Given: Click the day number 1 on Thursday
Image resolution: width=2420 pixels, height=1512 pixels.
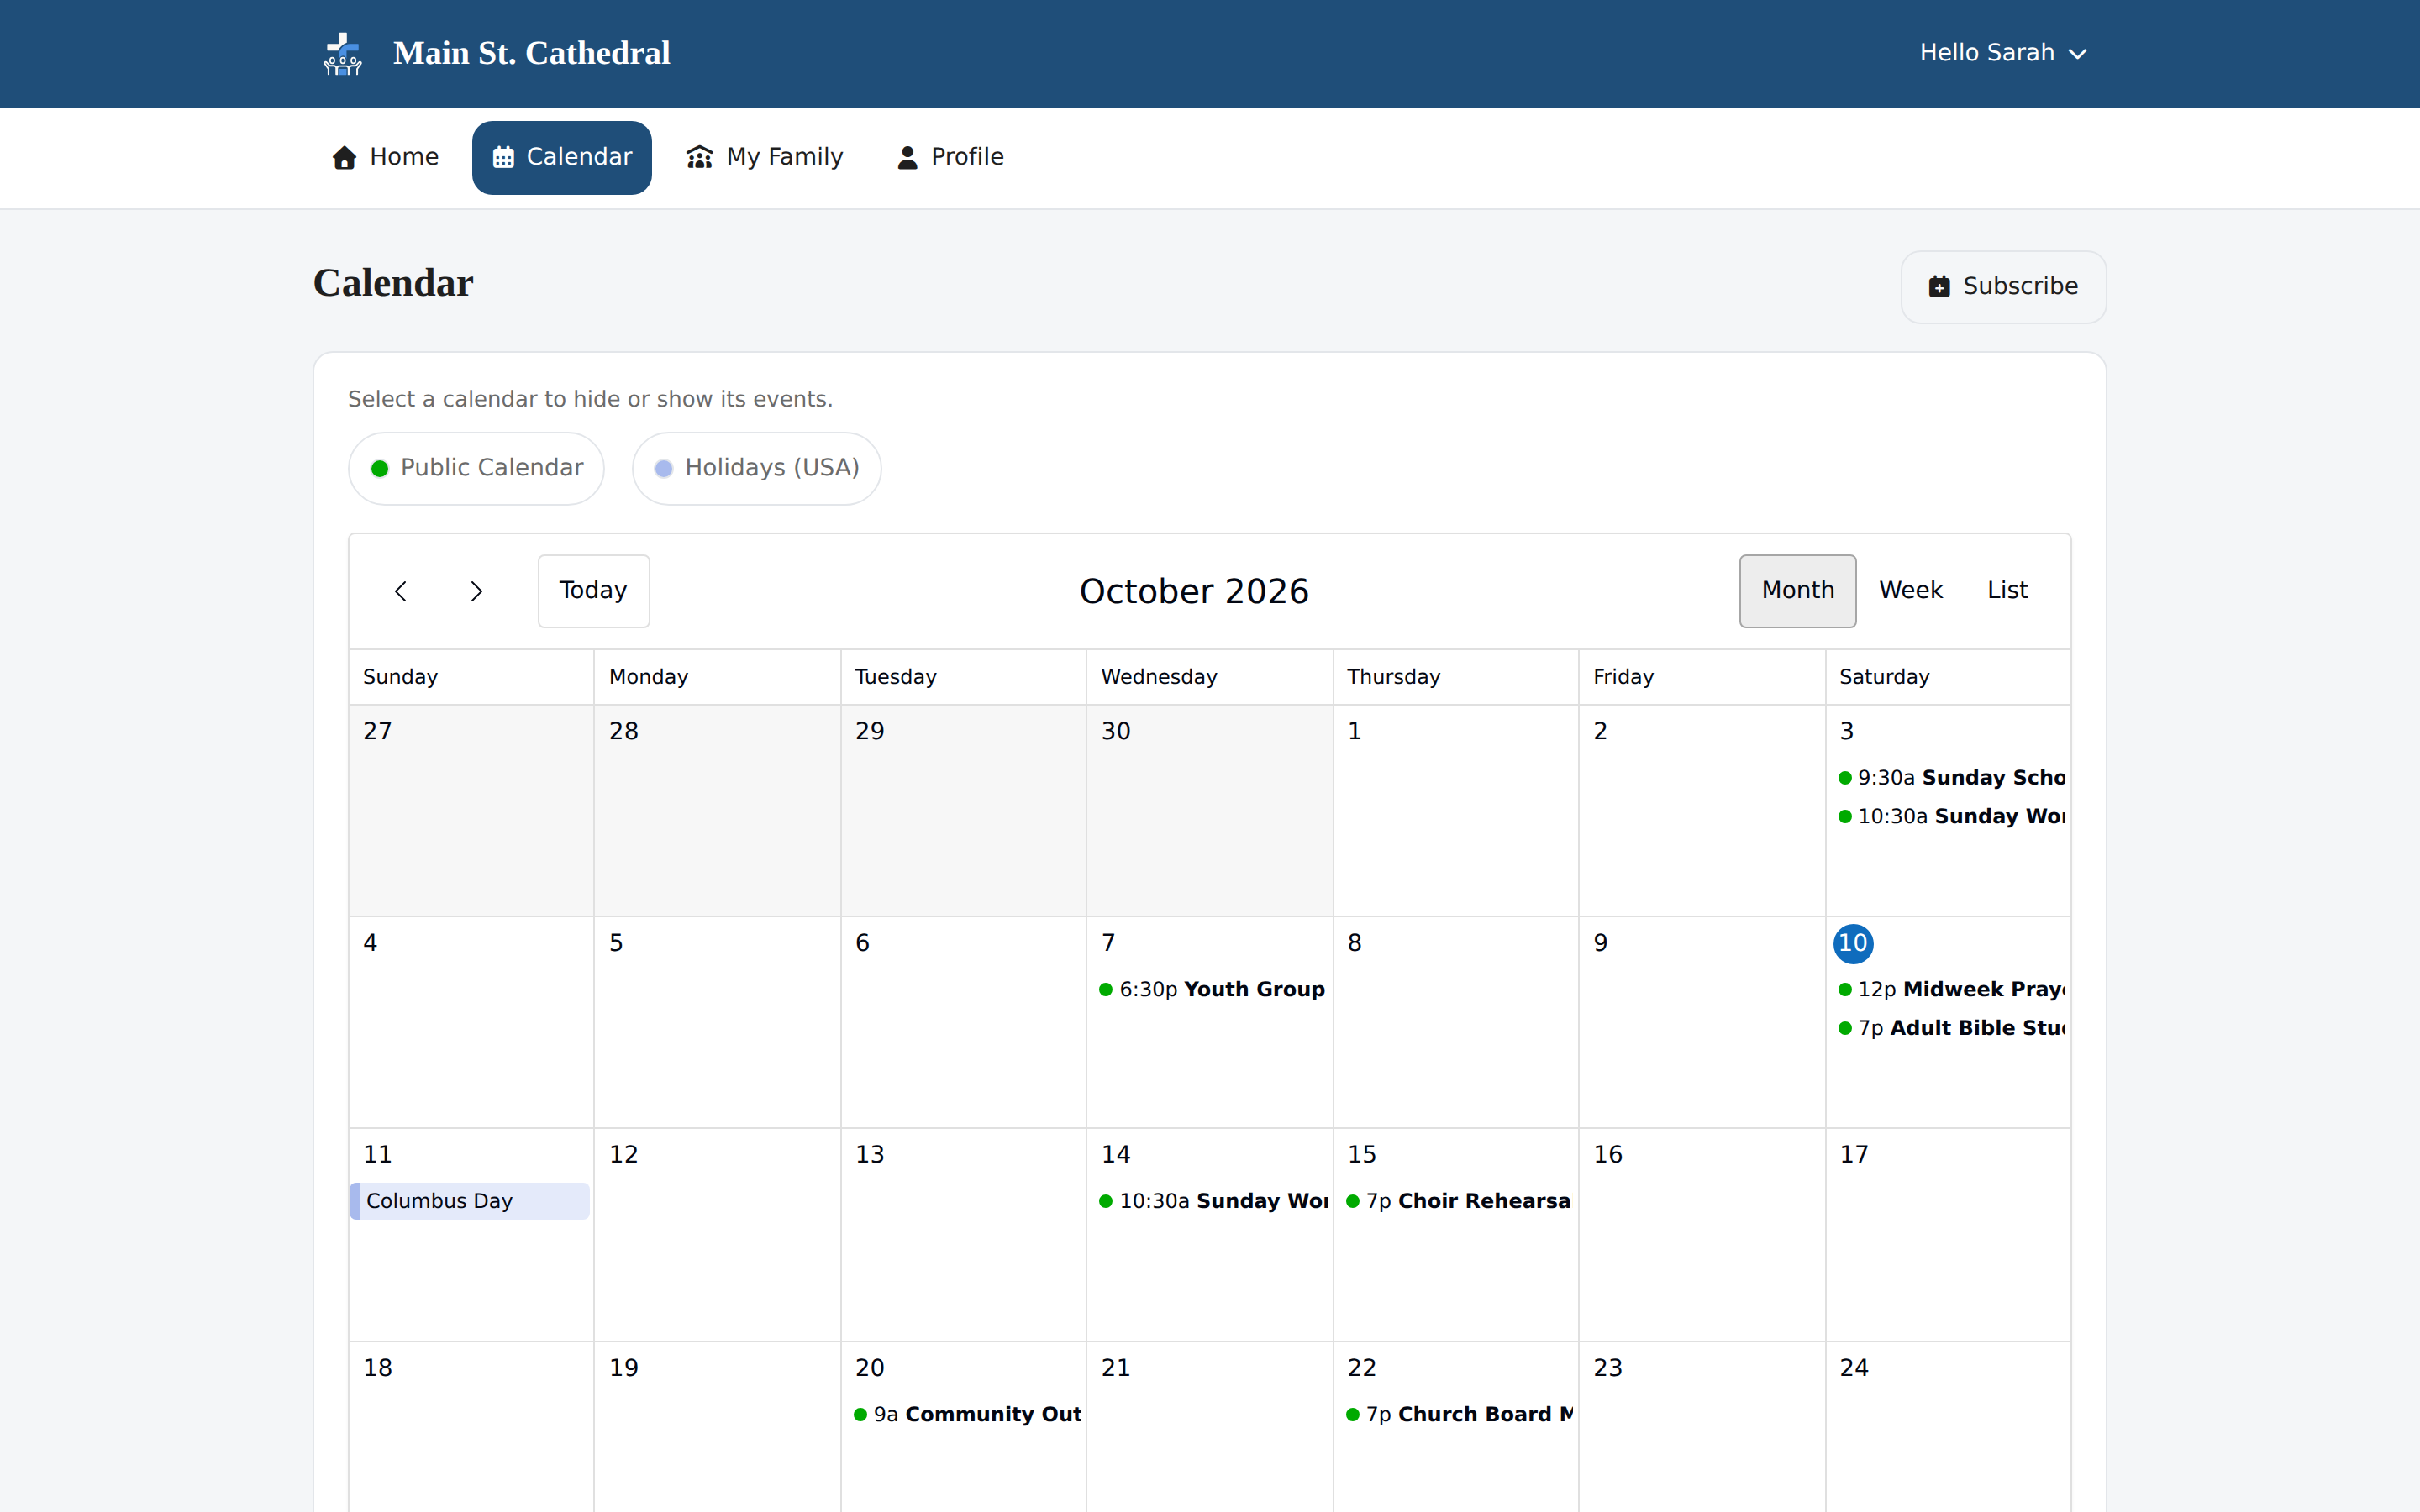Looking at the screenshot, I should (1355, 731).
